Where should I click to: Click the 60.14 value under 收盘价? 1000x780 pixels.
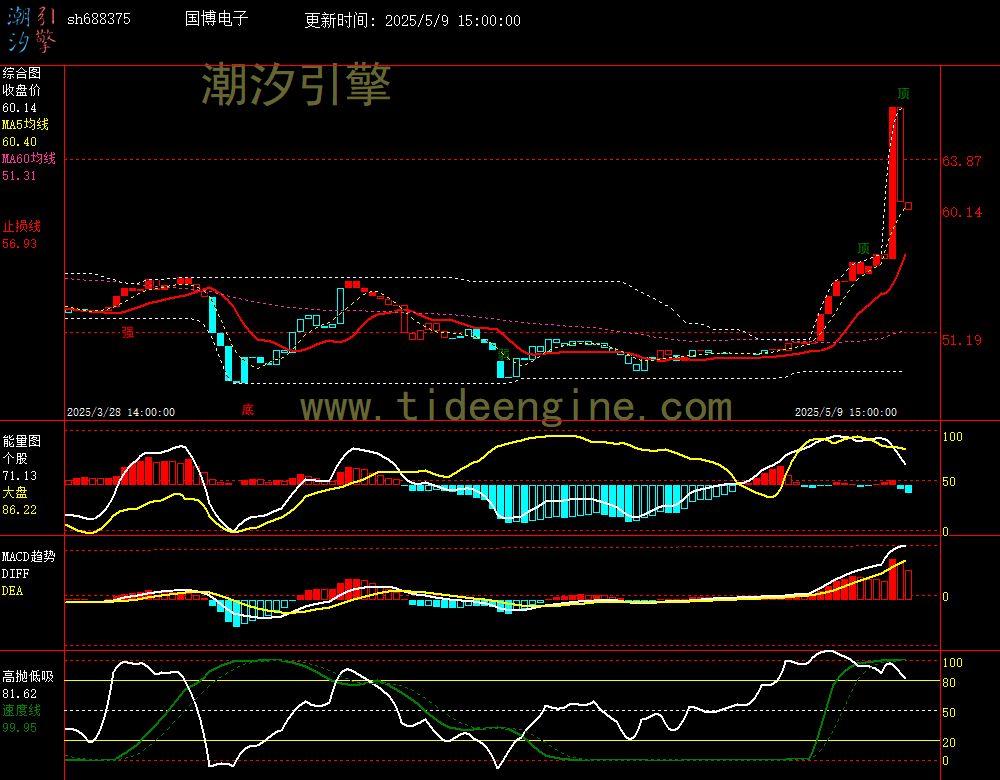[x=19, y=108]
